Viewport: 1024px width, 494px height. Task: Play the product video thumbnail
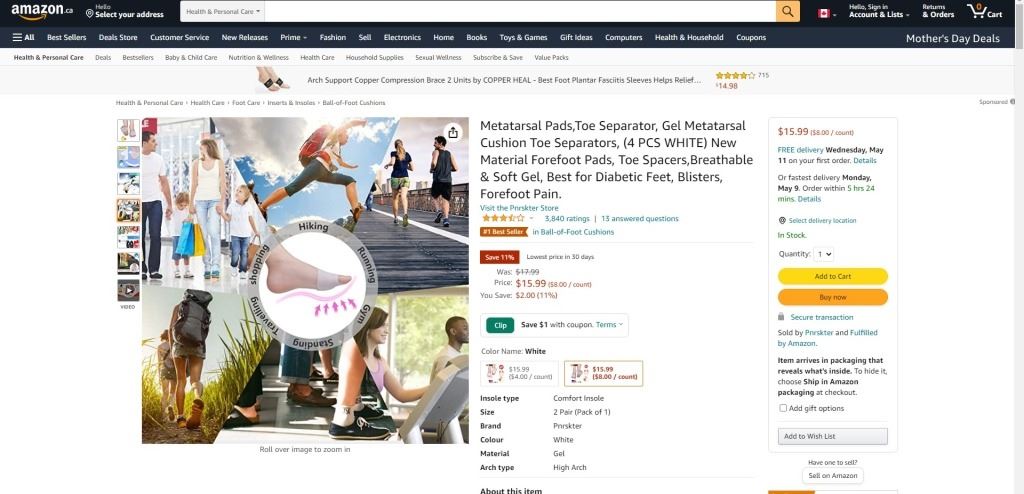[x=128, y=290]
